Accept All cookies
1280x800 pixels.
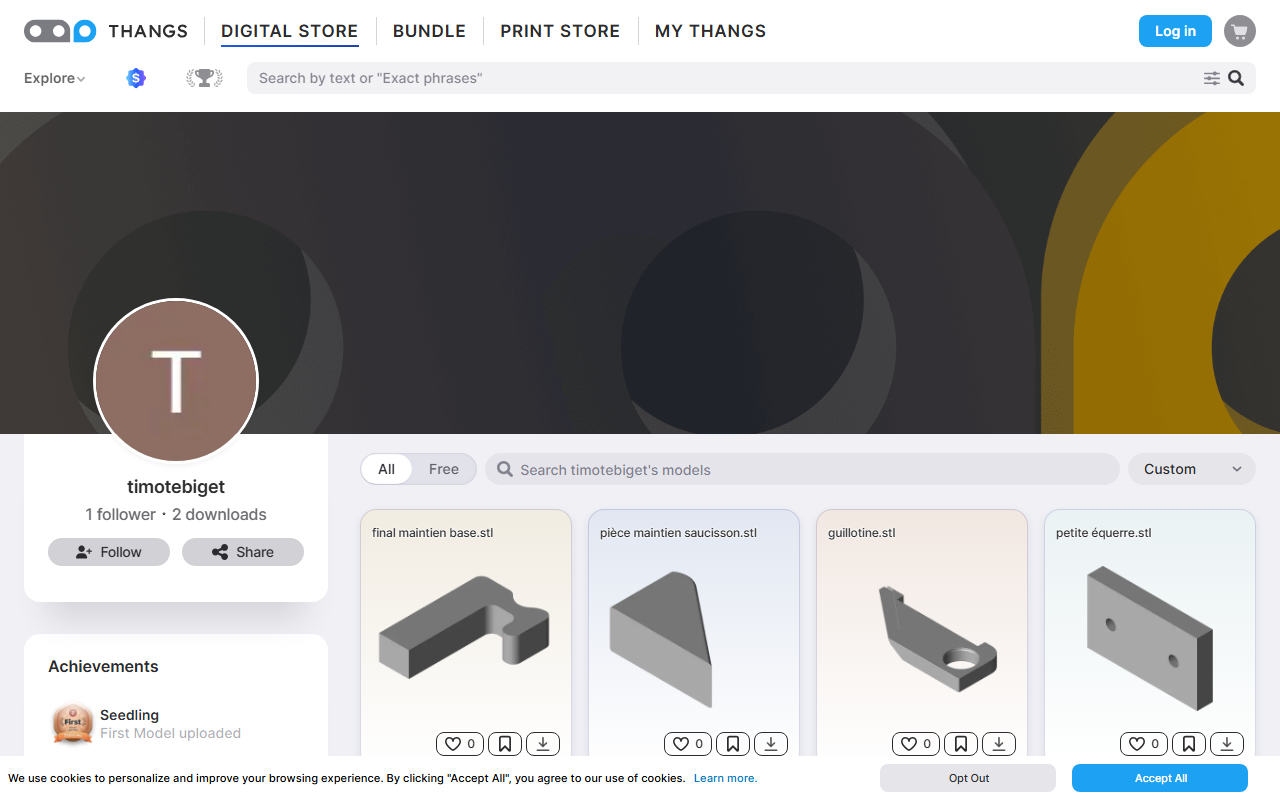(x=1160, y=778)
